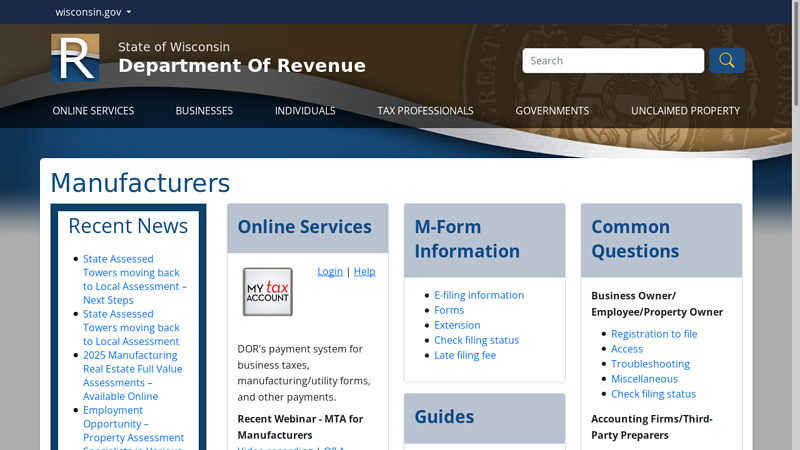Click the Department of Revenue R logo
800x450 pixels.
point(75,58)
